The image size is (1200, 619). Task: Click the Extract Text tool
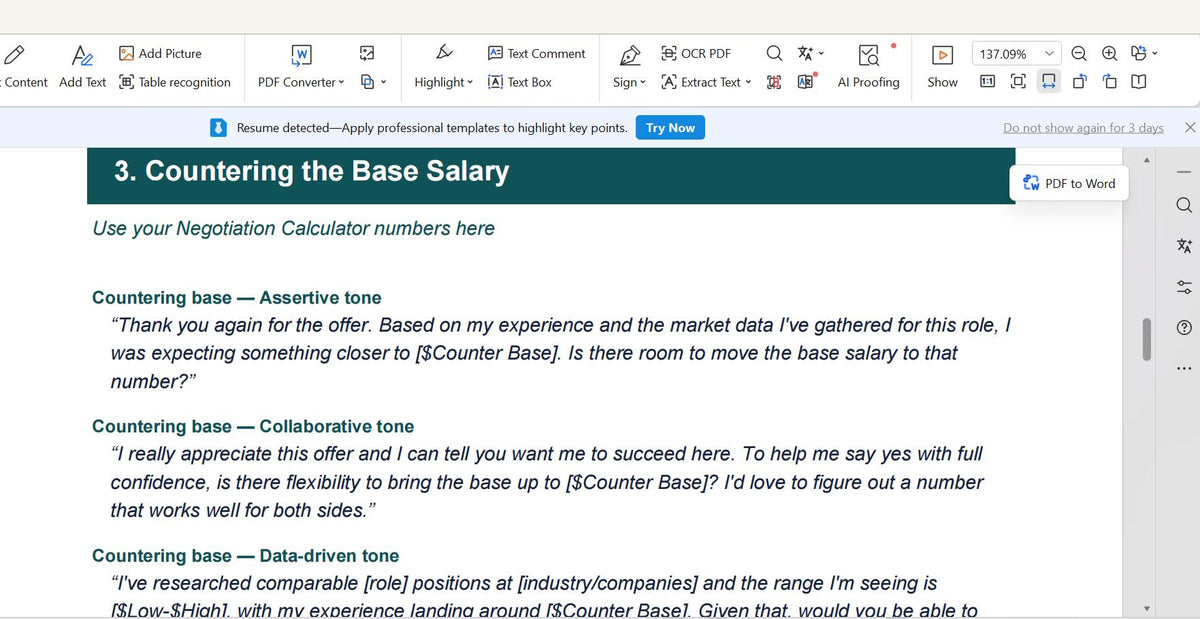701,82
